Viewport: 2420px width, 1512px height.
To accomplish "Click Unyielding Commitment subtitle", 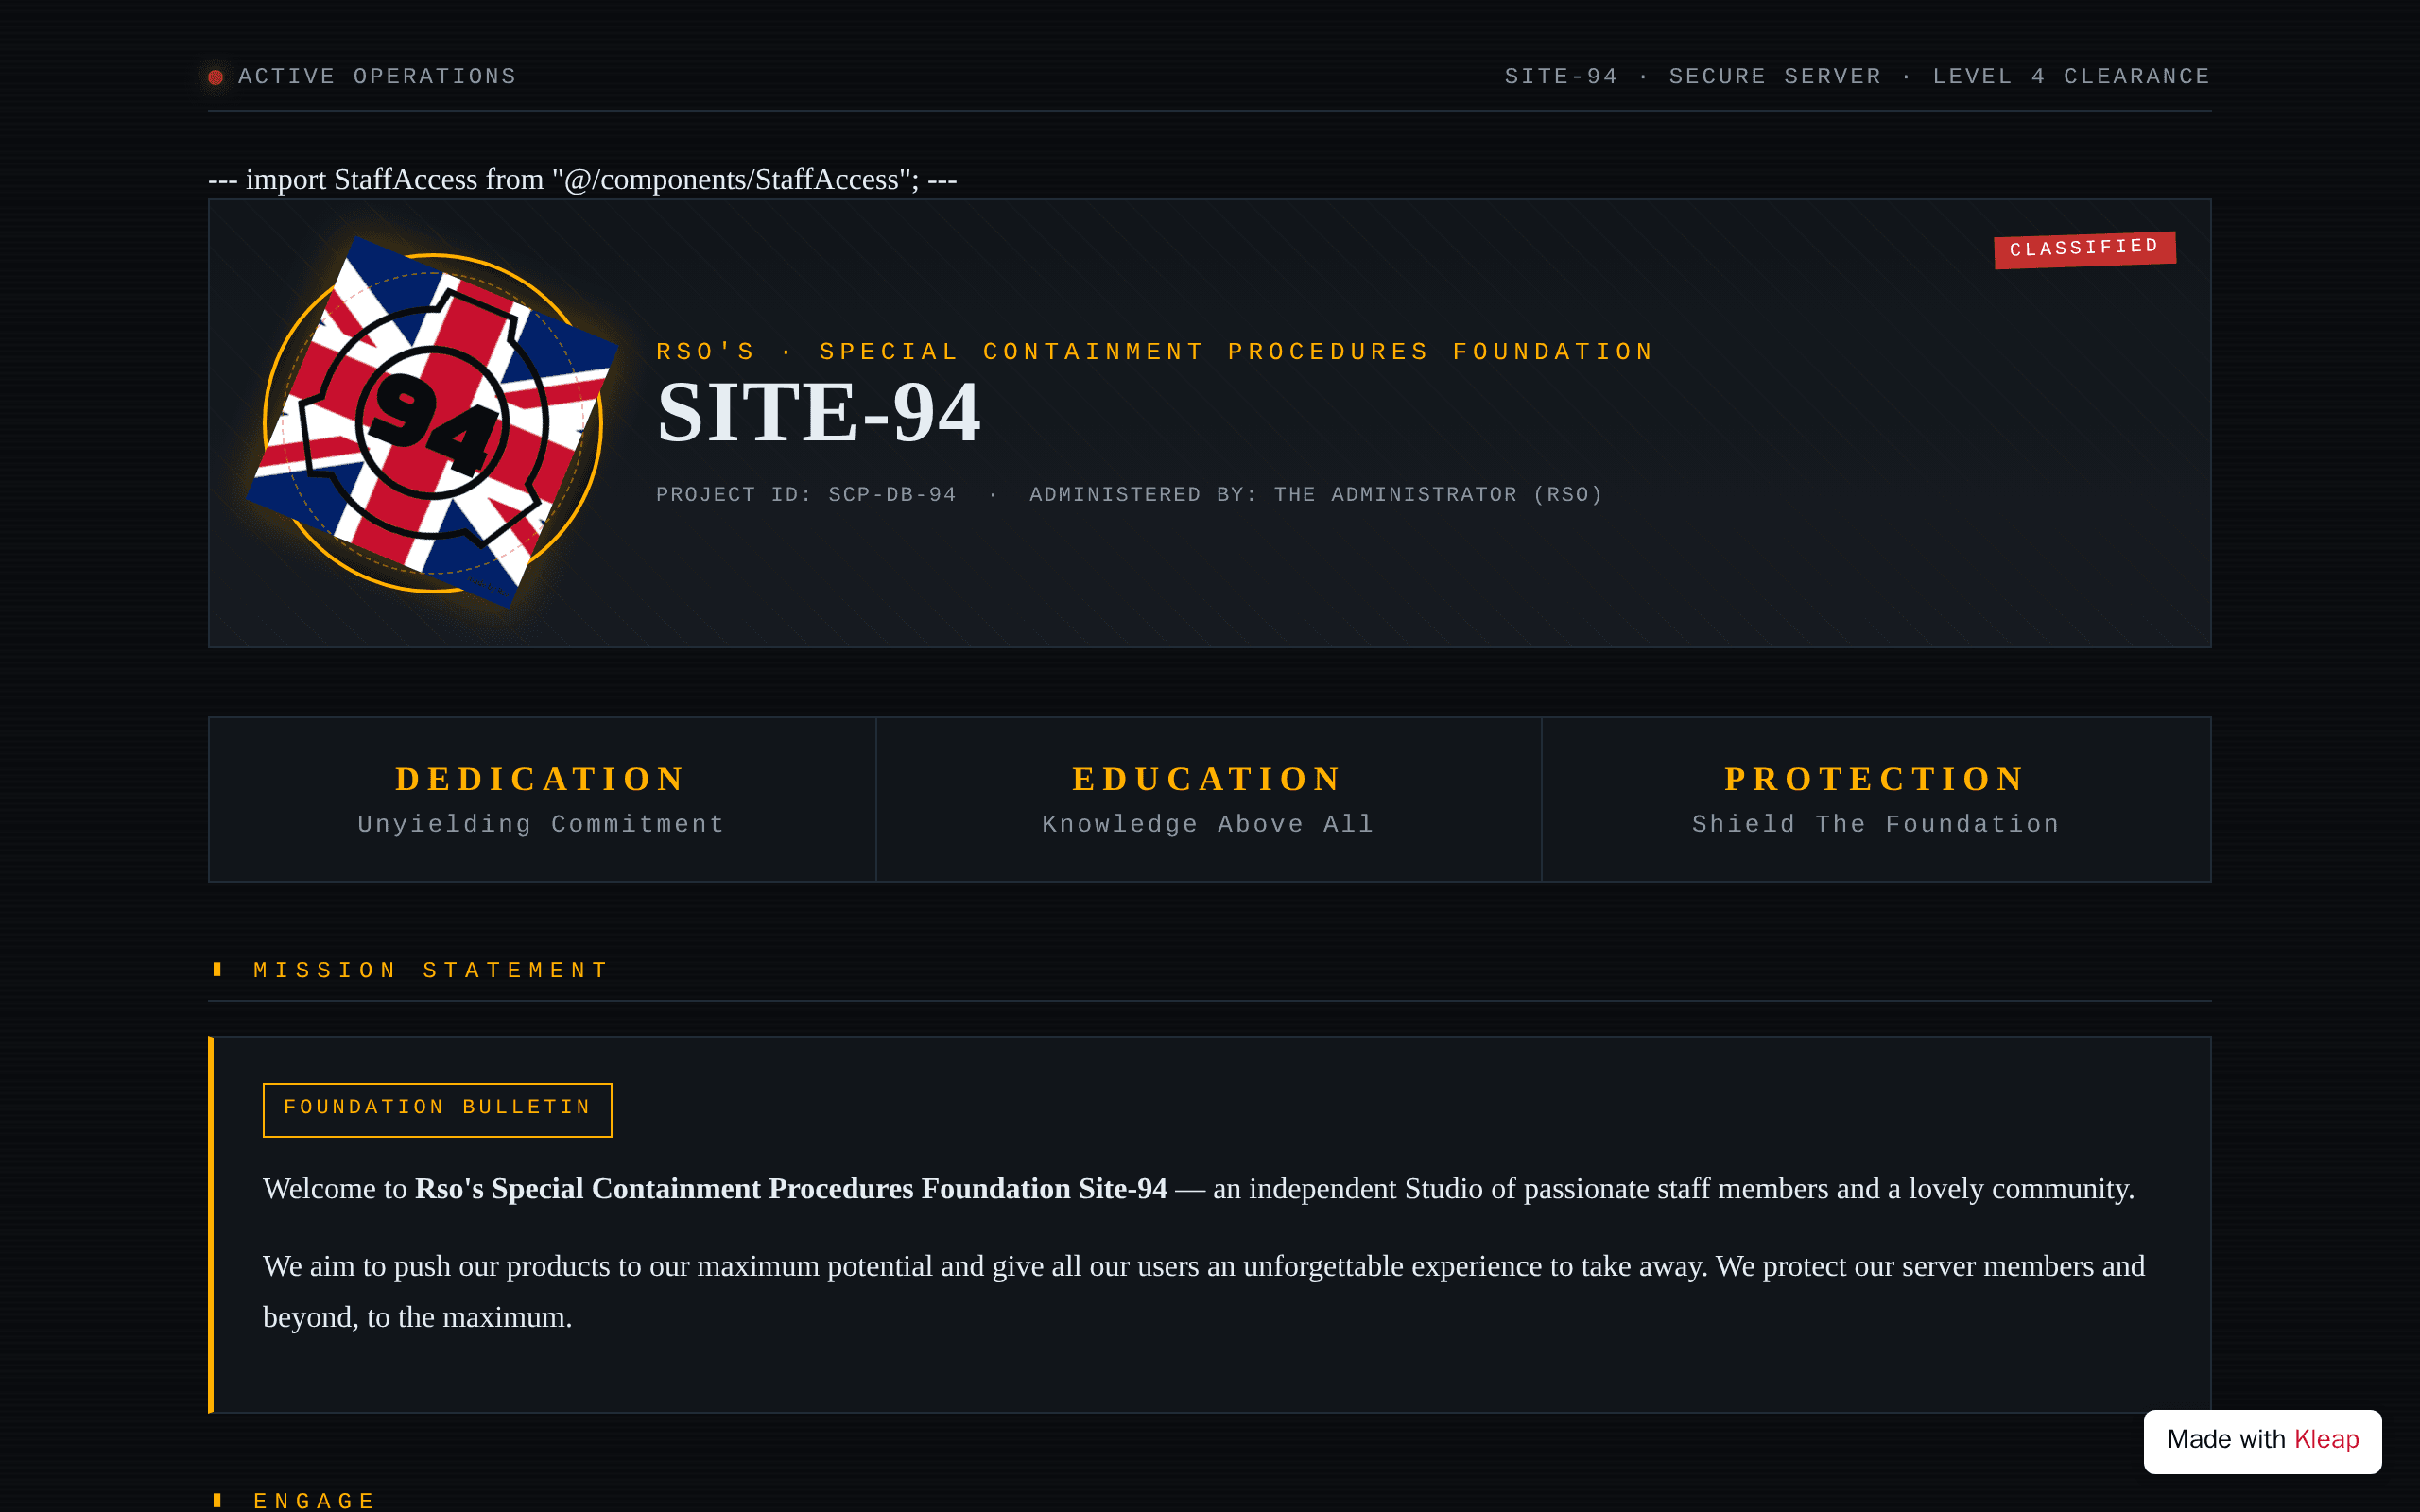I will coord(541,825).
